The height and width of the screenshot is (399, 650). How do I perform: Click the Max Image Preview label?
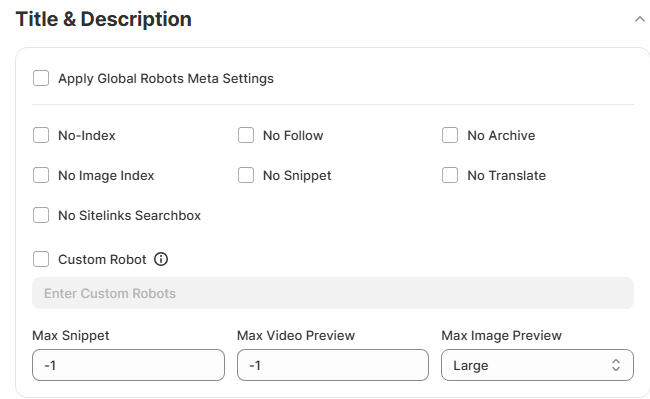(502, 335)
